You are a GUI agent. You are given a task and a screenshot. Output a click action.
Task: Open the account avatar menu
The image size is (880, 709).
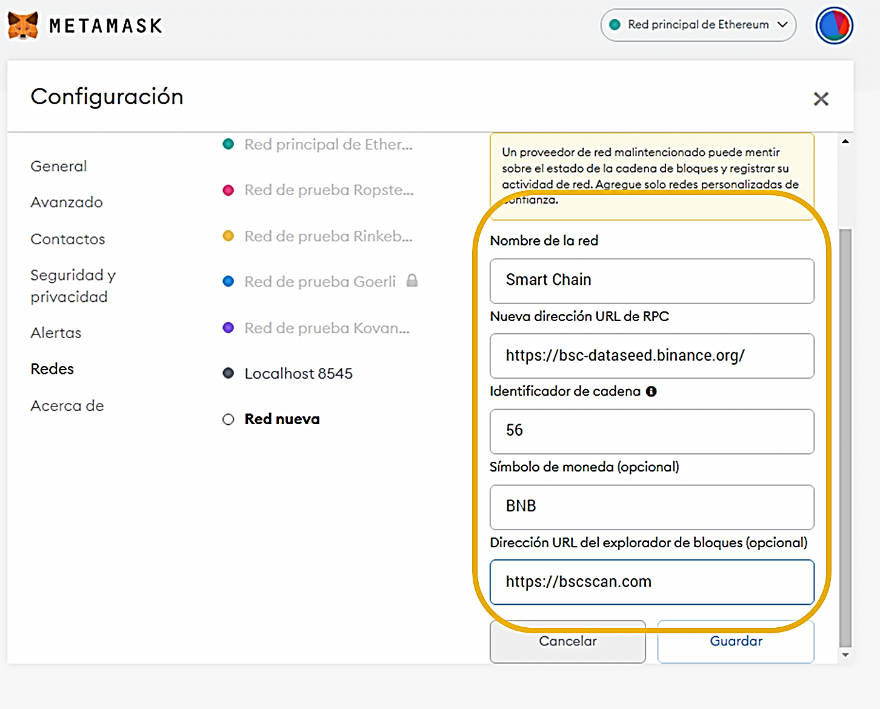point(834,25)
